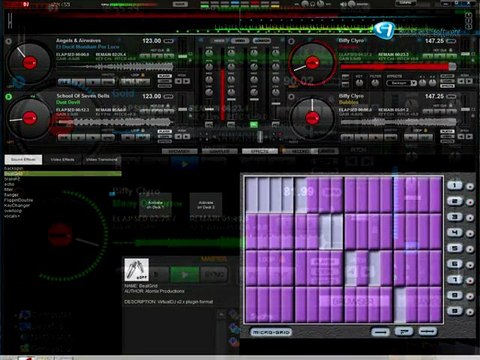The width and height of the screenshot is (480, 360).
Task: Click the 123.00 BPM value on Angels & Airwaves deck
Action: click(x=152, y=41)
